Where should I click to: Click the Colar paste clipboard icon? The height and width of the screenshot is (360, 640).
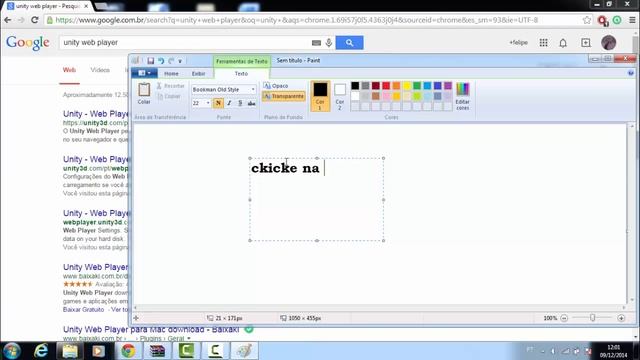pos(144,89)
